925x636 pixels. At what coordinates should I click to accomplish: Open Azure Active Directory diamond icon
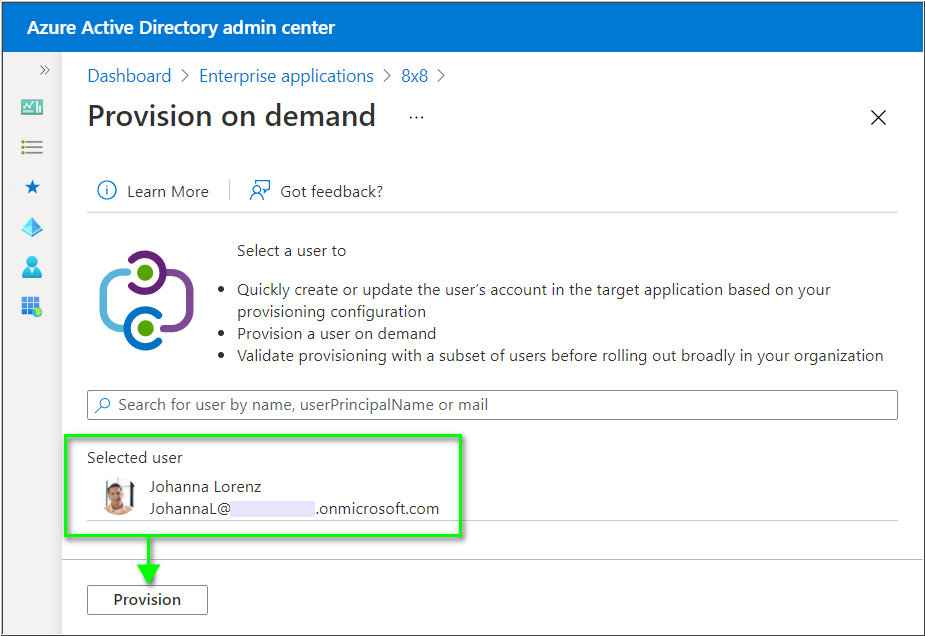click(x=32, y=228)
